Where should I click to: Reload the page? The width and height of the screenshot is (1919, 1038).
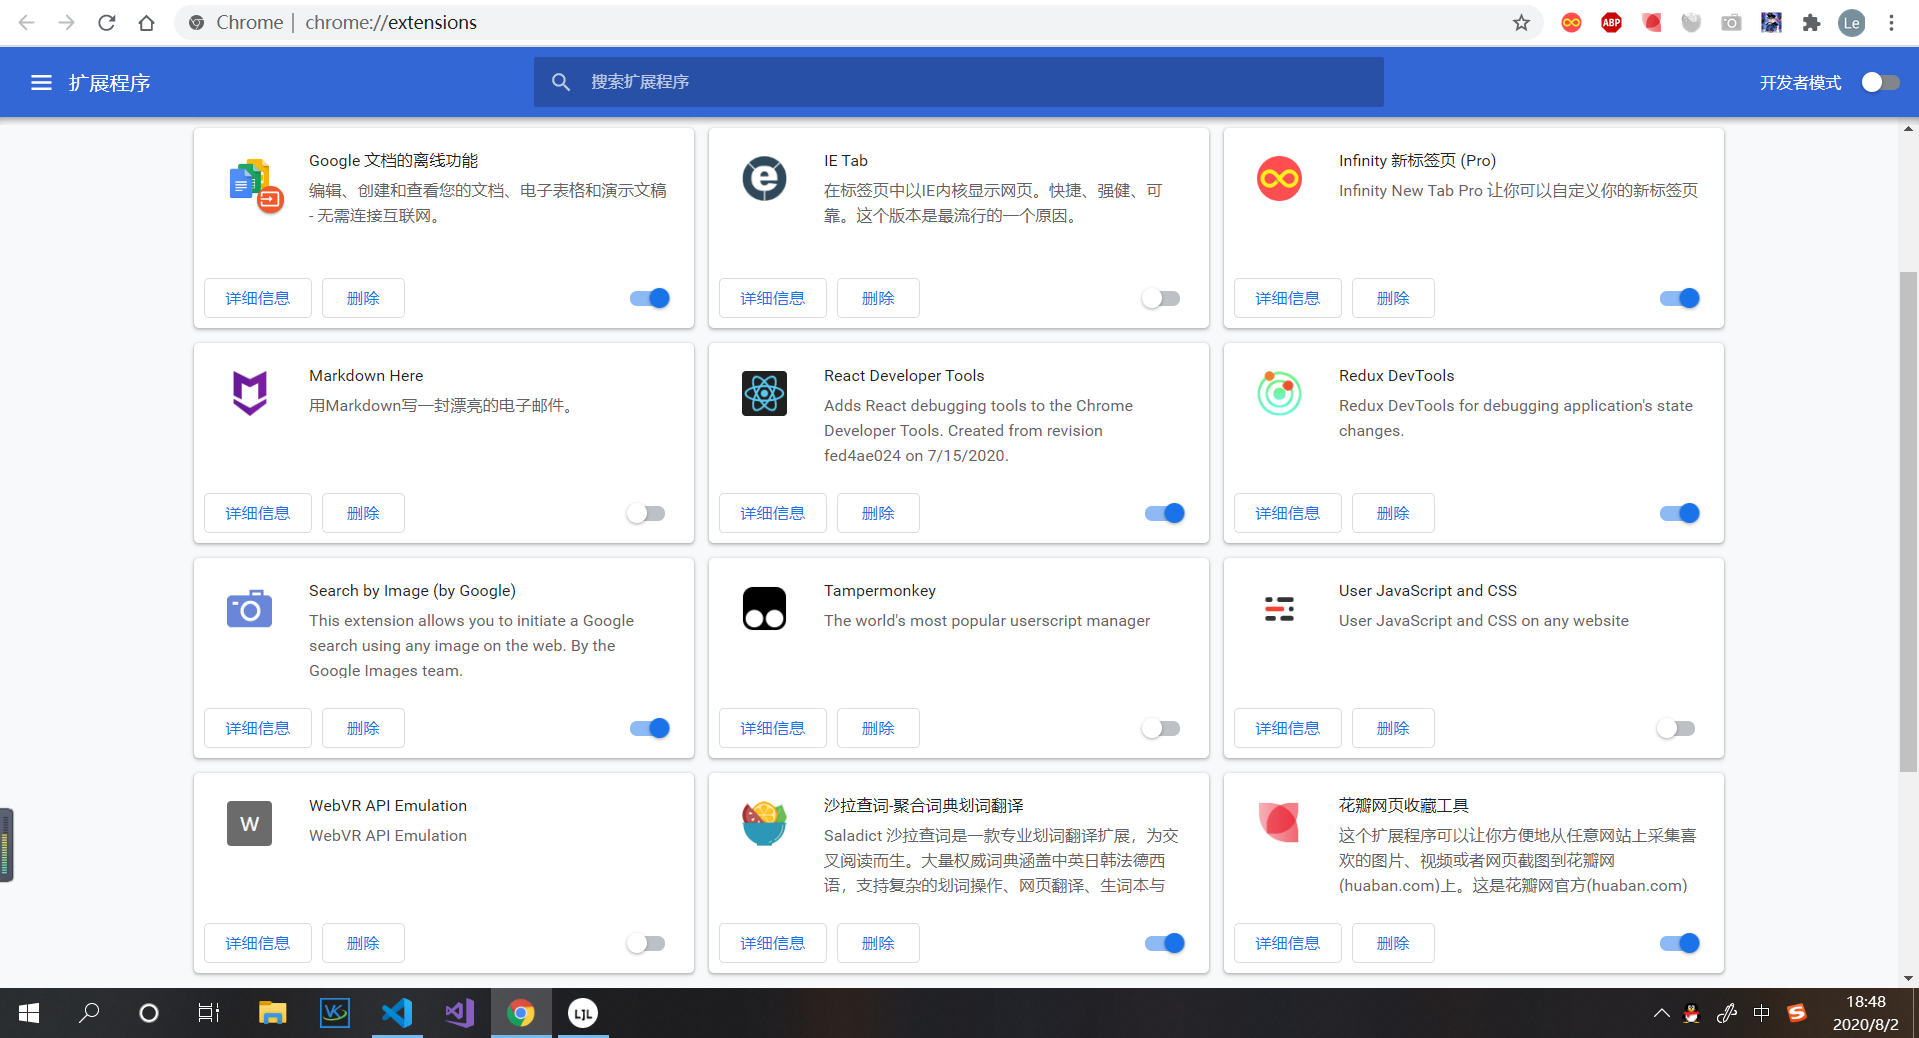(106, 22)
